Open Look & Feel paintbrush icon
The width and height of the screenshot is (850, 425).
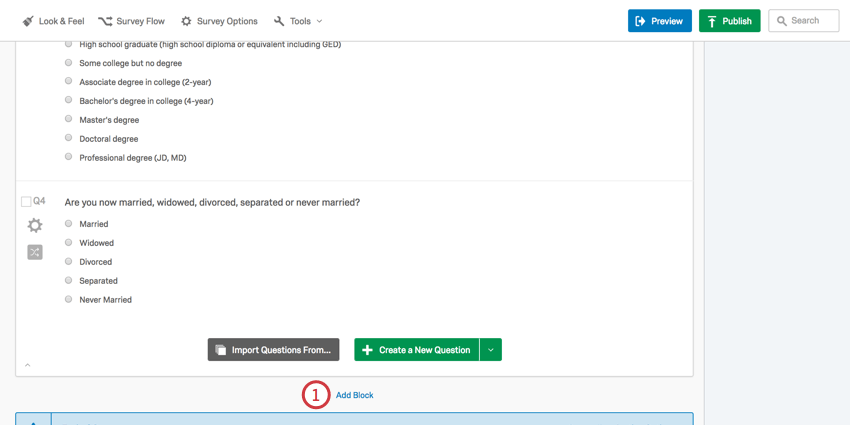click(28, 21)
